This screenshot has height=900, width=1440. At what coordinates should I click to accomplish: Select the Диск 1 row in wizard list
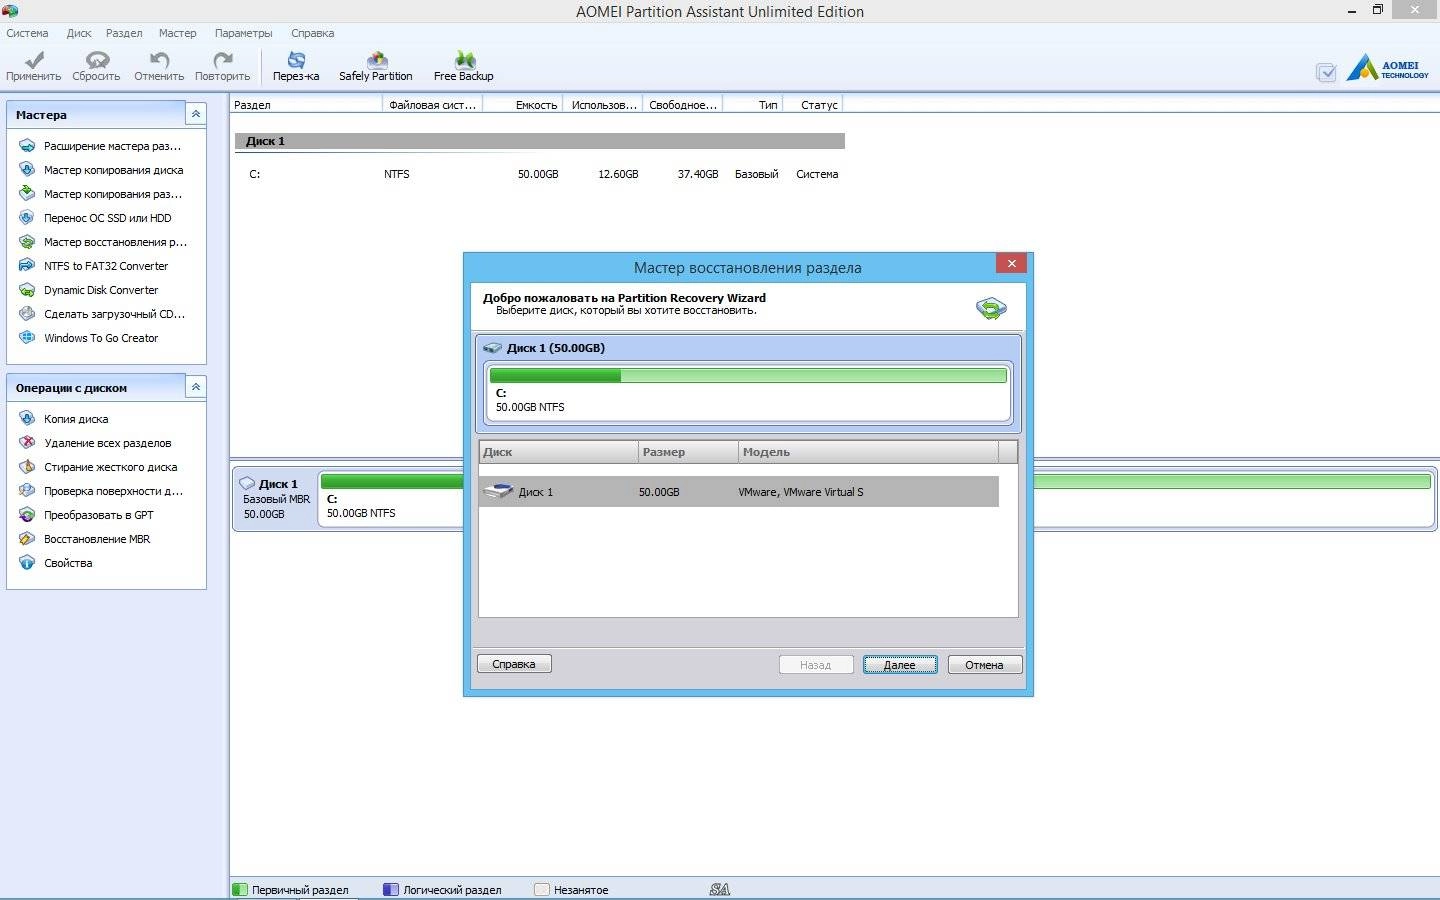(x=738, y=492)
